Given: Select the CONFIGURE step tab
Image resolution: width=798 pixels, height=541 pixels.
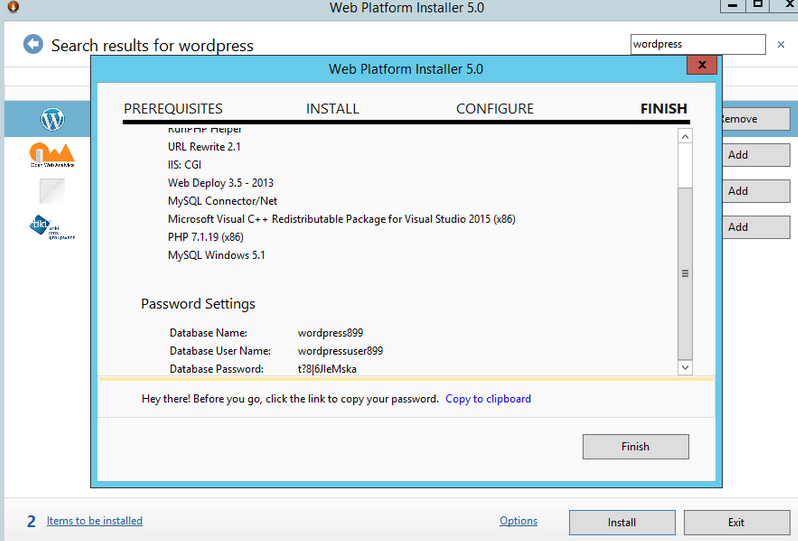Looking at the screenshot, I should 495,108.
